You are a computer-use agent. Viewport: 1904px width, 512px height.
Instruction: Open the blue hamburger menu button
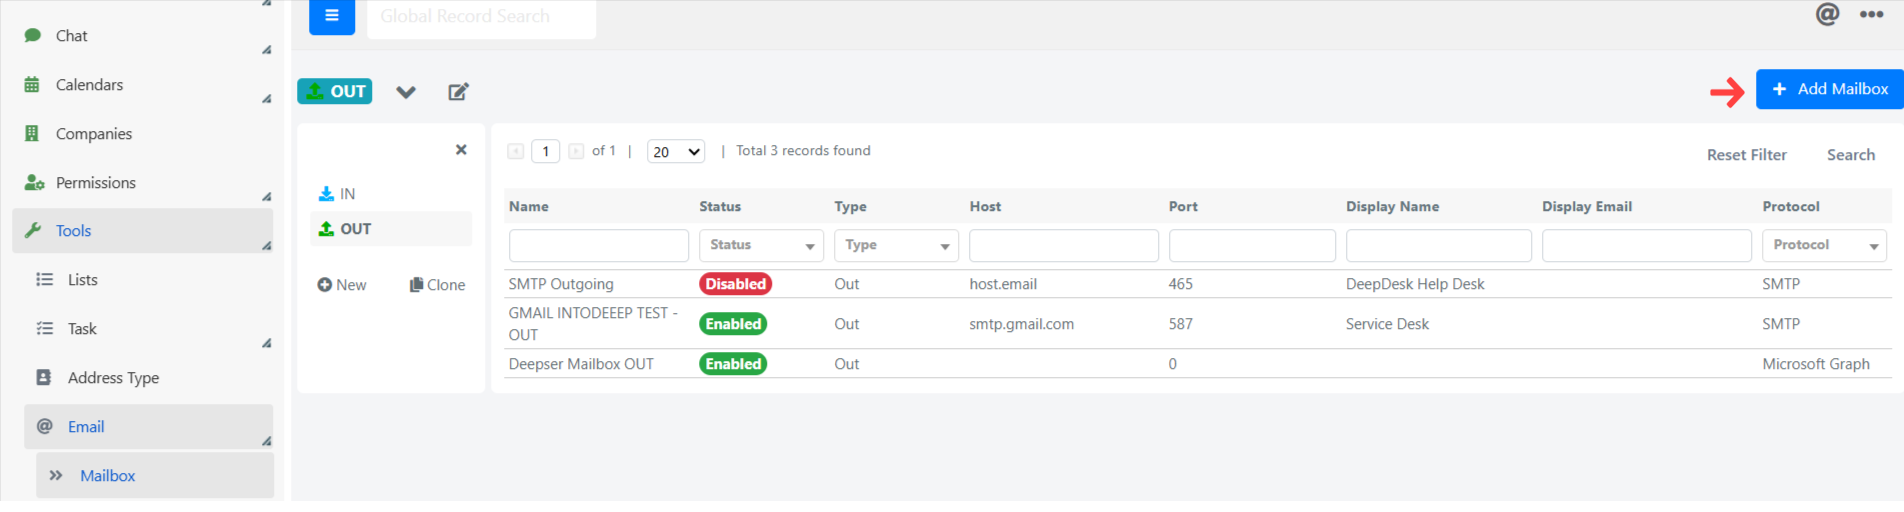point(332,16)
